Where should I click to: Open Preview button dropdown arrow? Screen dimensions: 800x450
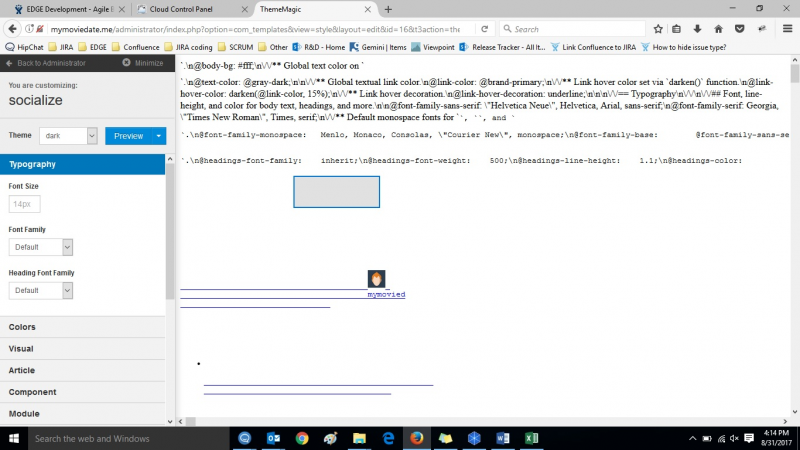point(159,136)
